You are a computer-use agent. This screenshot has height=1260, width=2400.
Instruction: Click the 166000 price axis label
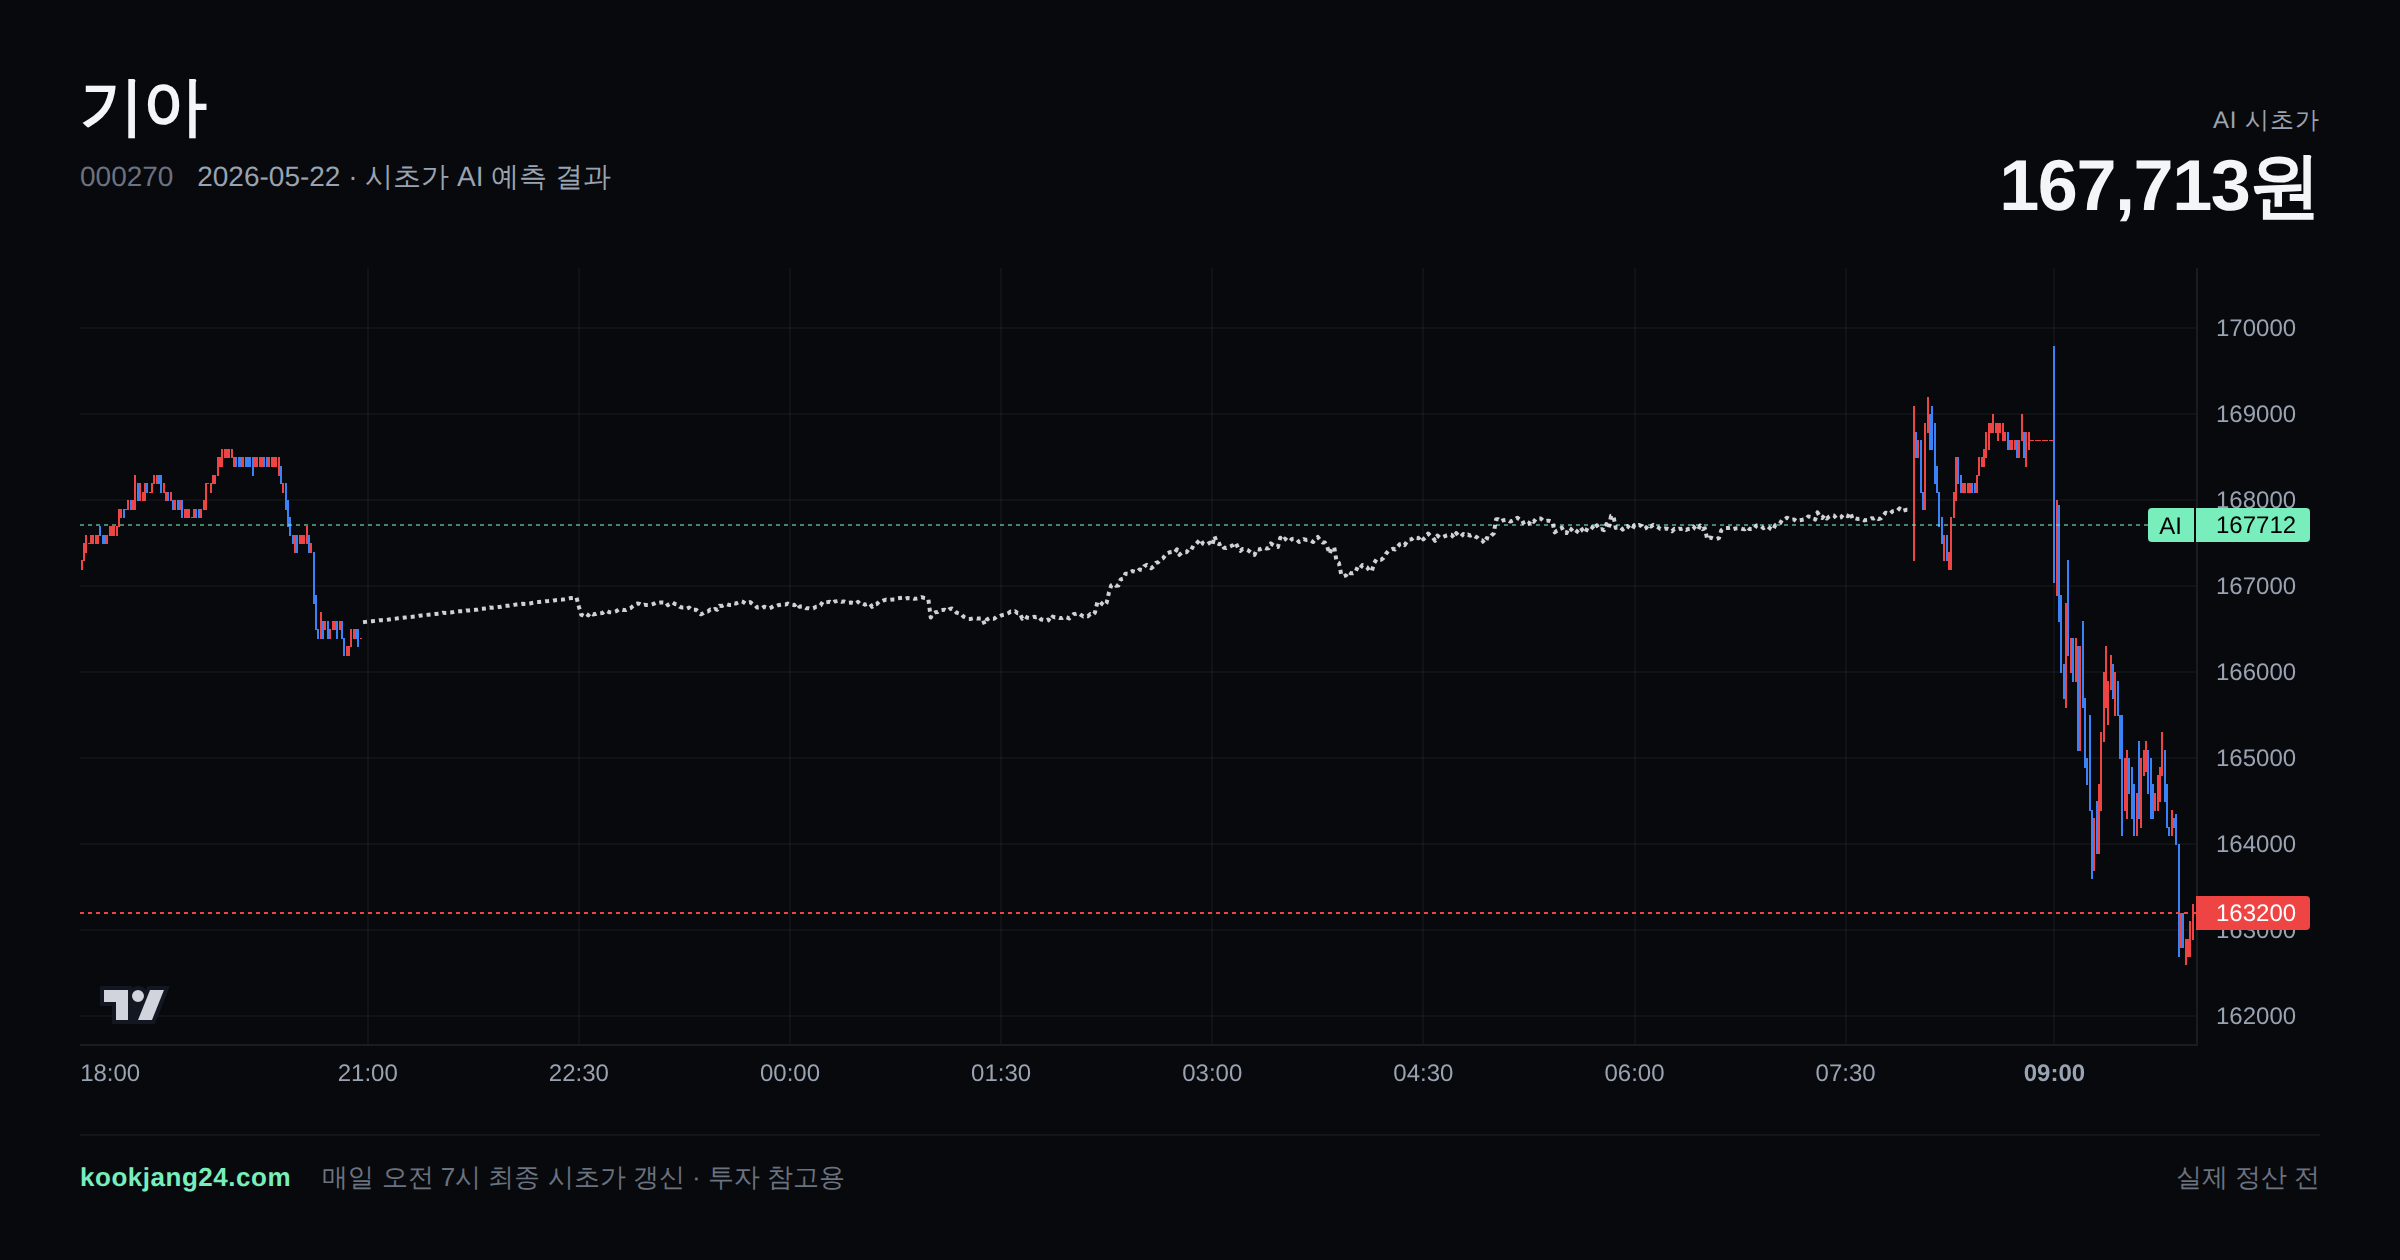coord(2255,672)
